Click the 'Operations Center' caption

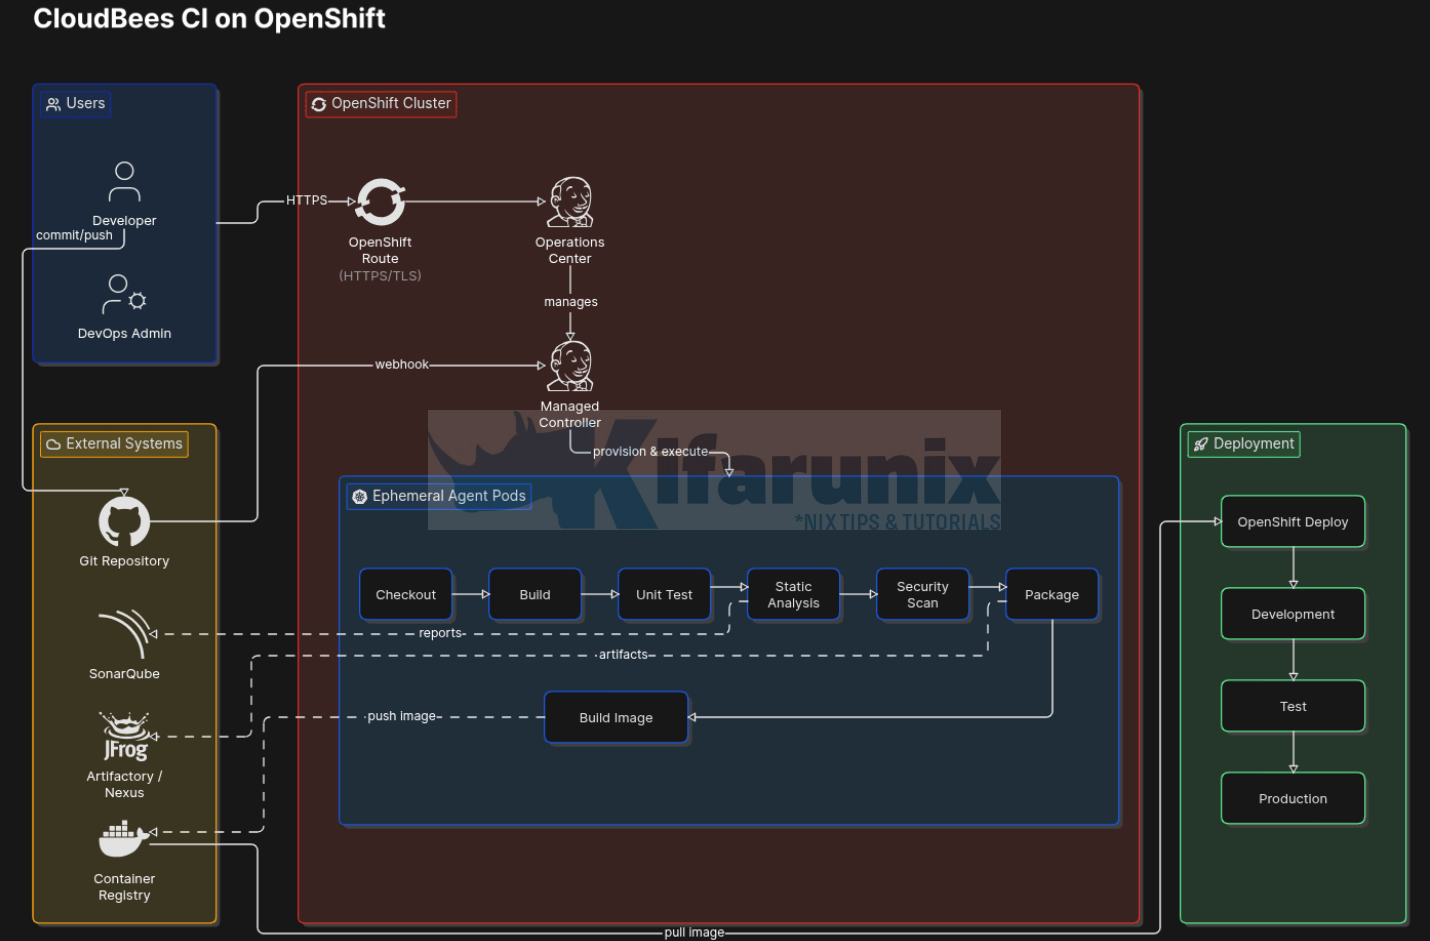coord(570,250)
